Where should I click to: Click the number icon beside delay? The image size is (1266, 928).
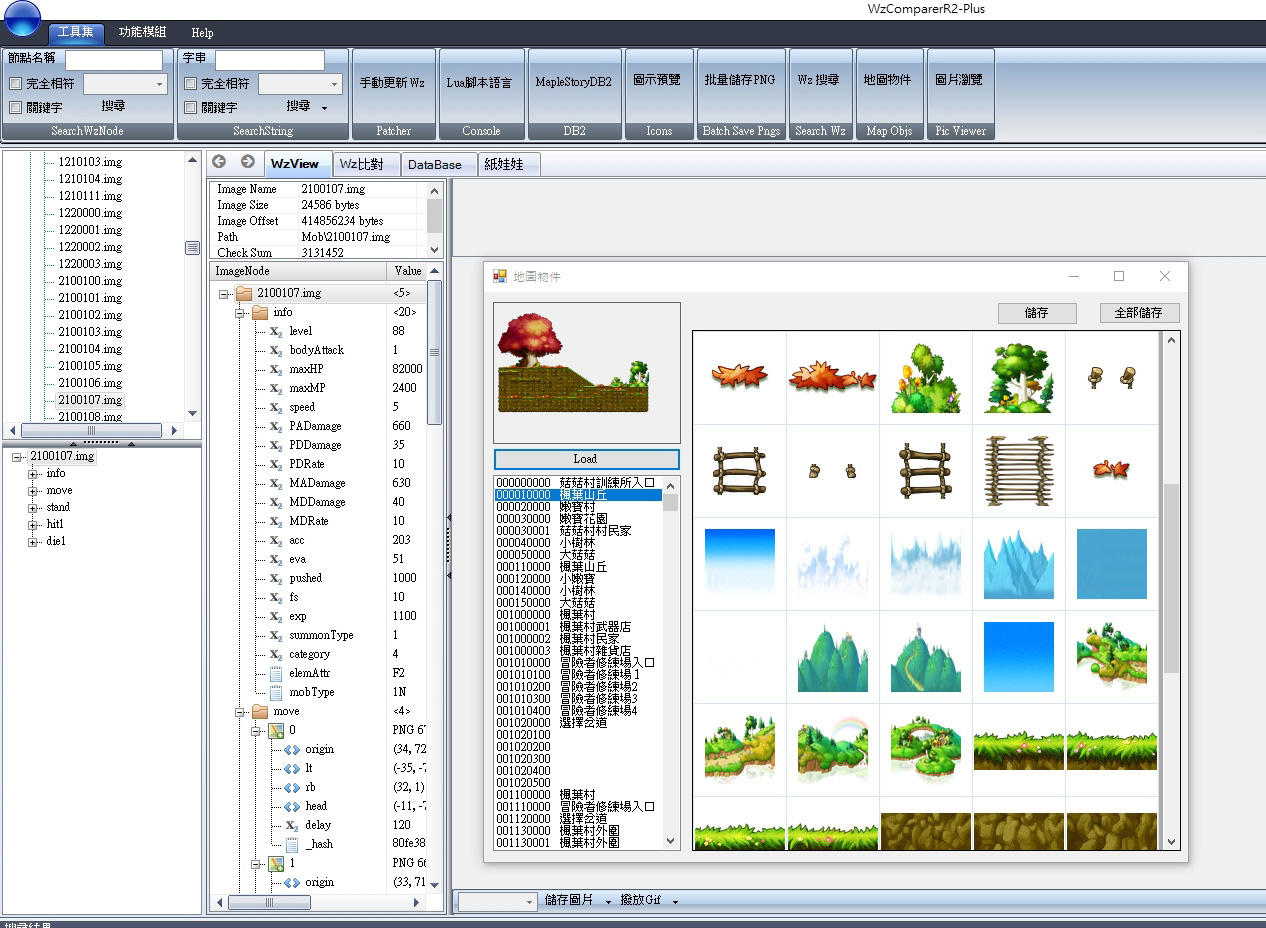pyautogui.click(x=292, y=825)
